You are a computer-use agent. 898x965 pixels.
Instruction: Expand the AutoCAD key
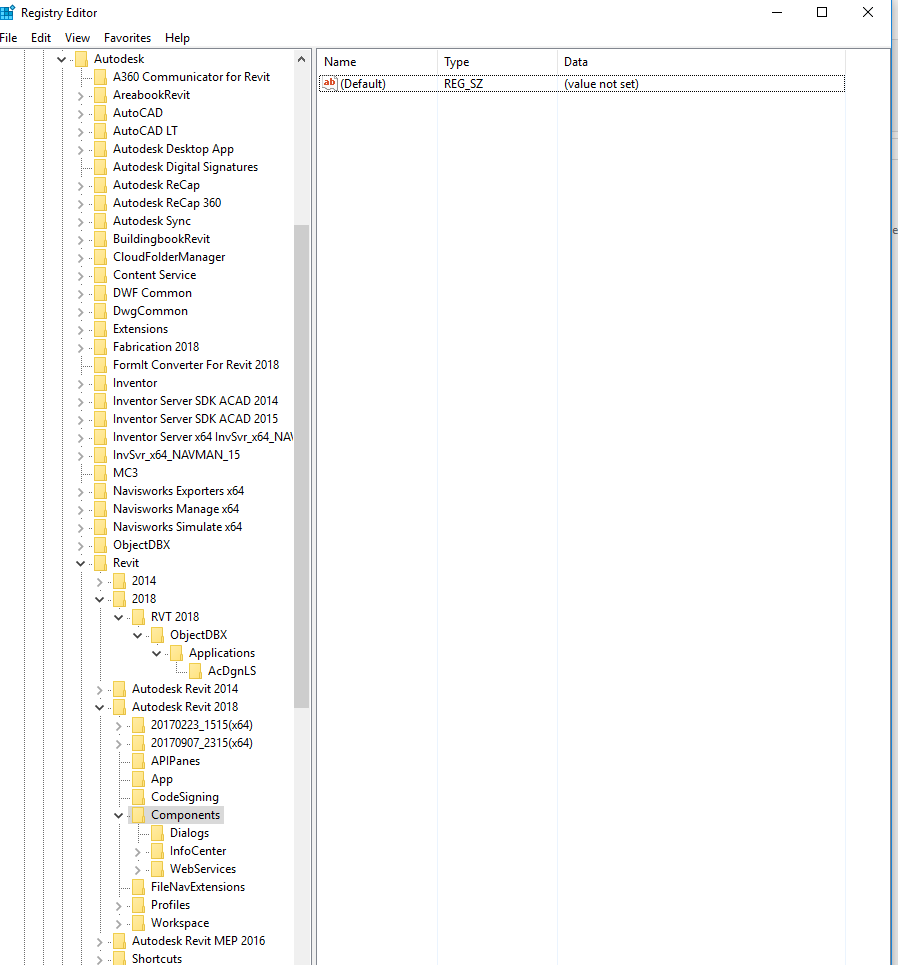click(x=81, y=114)
